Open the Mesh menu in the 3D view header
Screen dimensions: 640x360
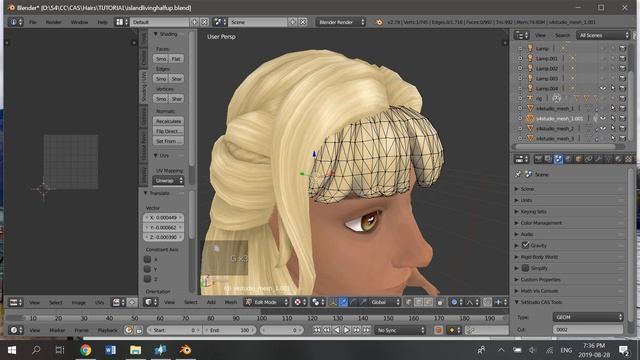click(x=231, y=302)
